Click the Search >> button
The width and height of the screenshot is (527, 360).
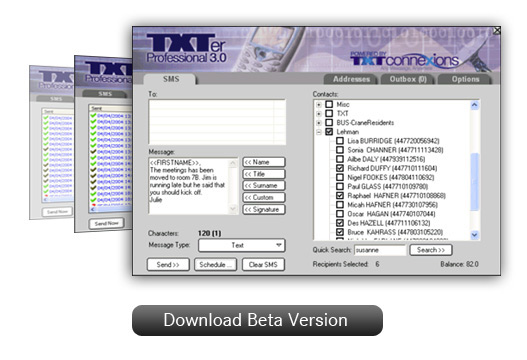point(431,250)
